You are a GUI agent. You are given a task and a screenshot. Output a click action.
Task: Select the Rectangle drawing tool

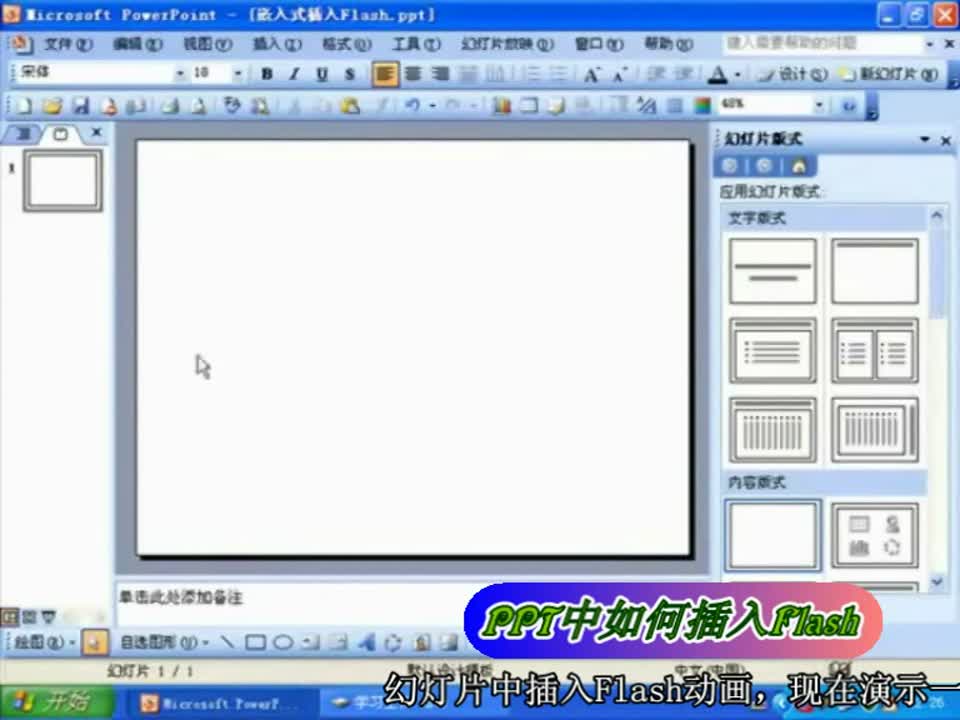pyautogui.click(x=256, y=642)
